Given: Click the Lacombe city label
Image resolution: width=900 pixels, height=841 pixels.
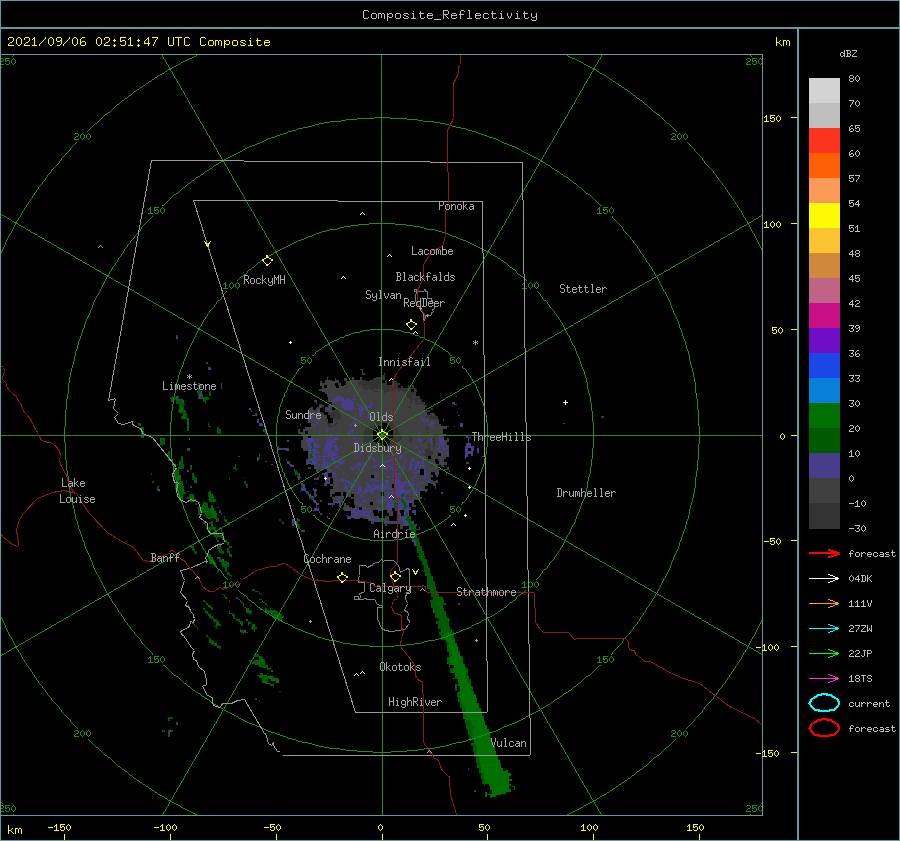Looking at the screenshot, I should click(432, 251).
